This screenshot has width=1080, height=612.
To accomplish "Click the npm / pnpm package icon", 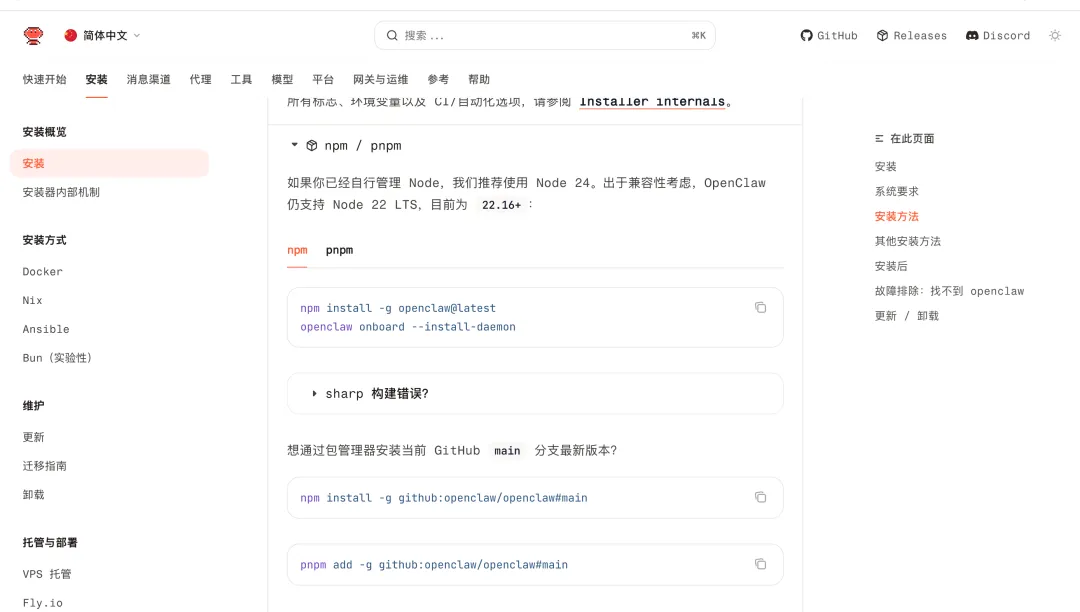I will (x=312, y=145).
